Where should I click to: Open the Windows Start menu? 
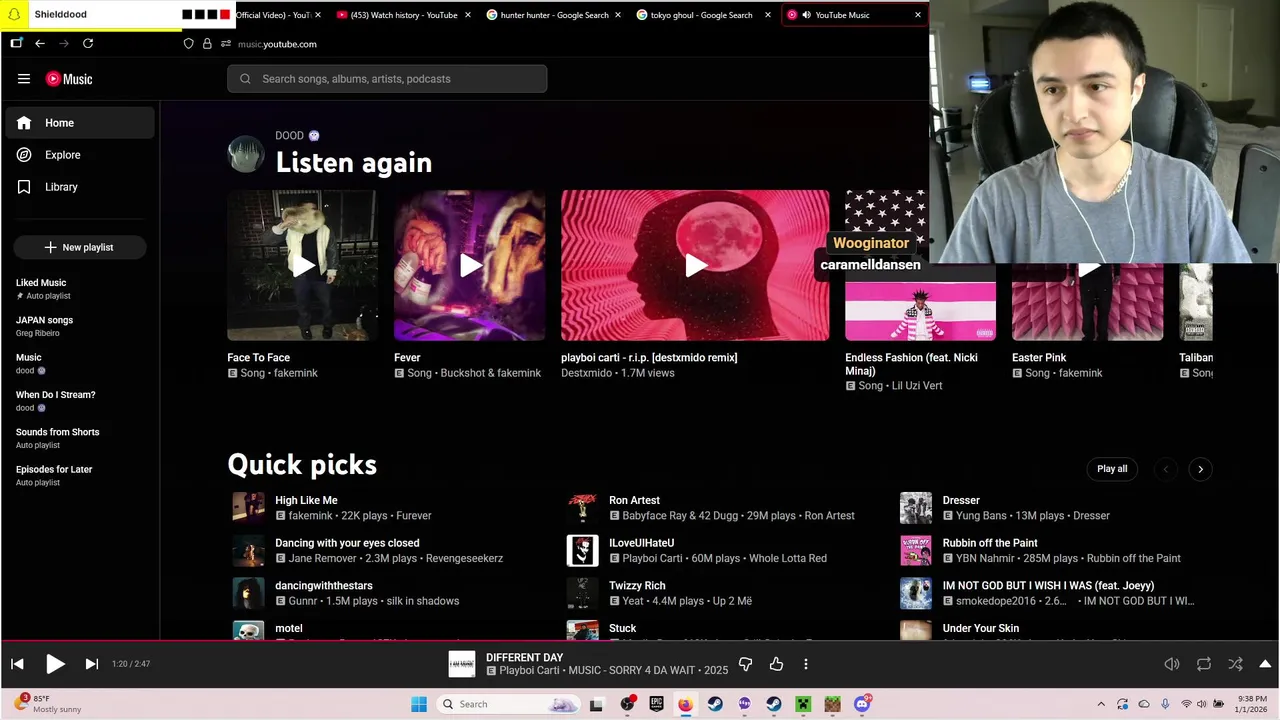[419, 704]
